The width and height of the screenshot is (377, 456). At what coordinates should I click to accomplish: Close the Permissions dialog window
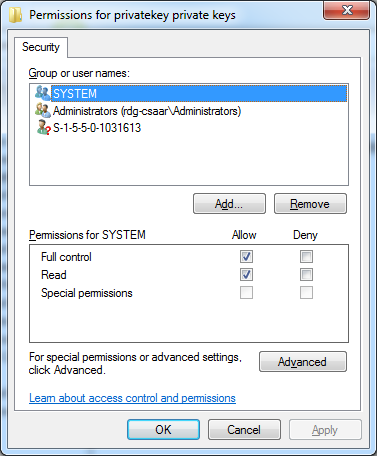[x=346, y=10]
